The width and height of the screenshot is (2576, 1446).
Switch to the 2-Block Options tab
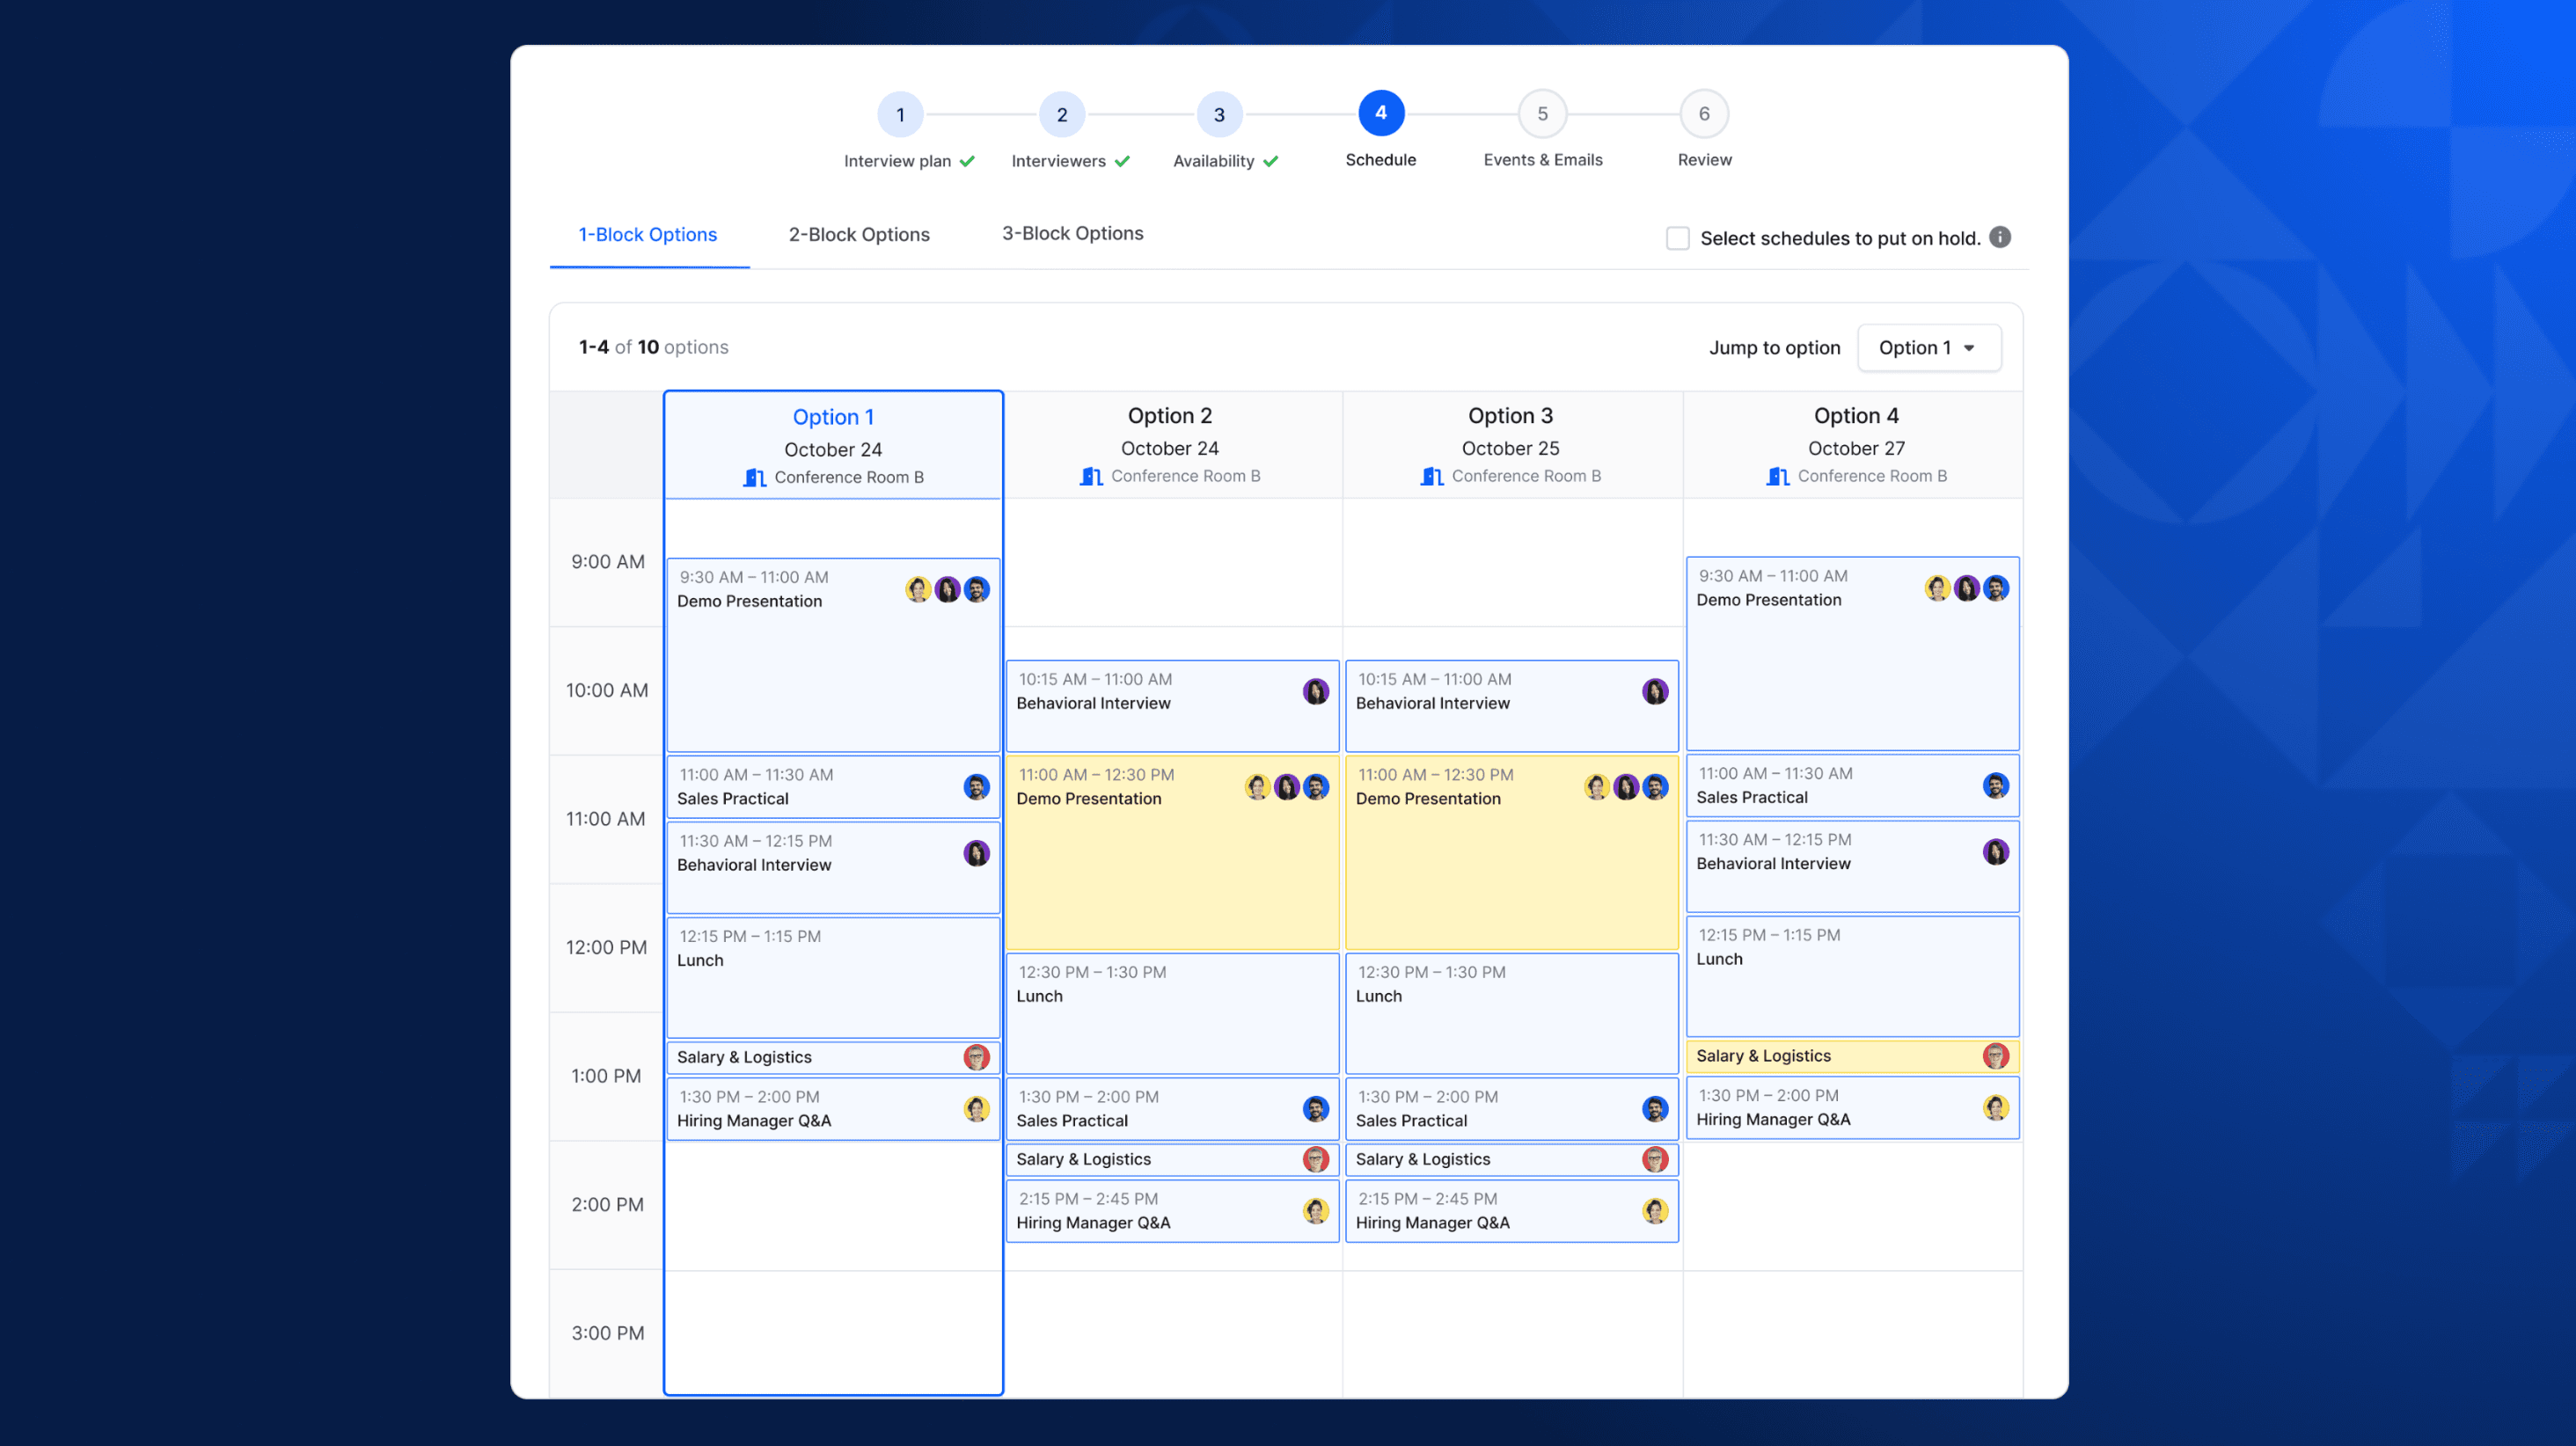click(858, 234)
